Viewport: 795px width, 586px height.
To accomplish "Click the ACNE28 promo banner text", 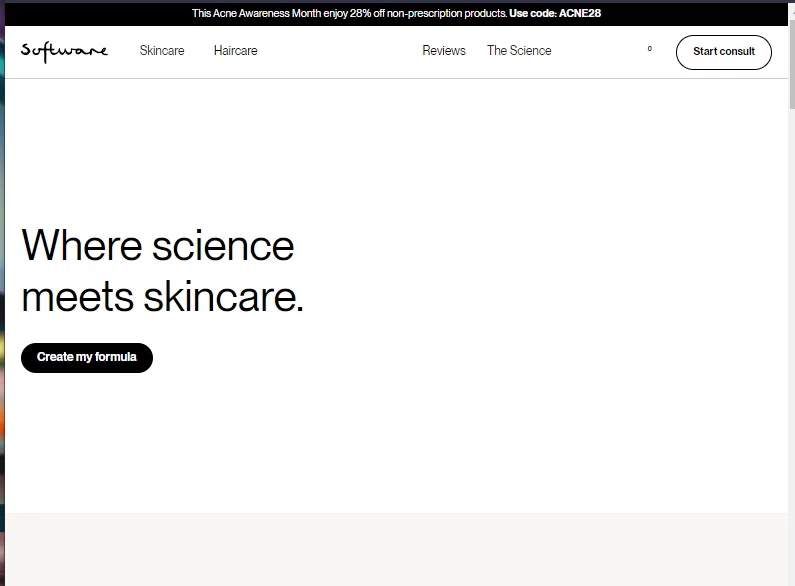I will (x=396, y=14).
